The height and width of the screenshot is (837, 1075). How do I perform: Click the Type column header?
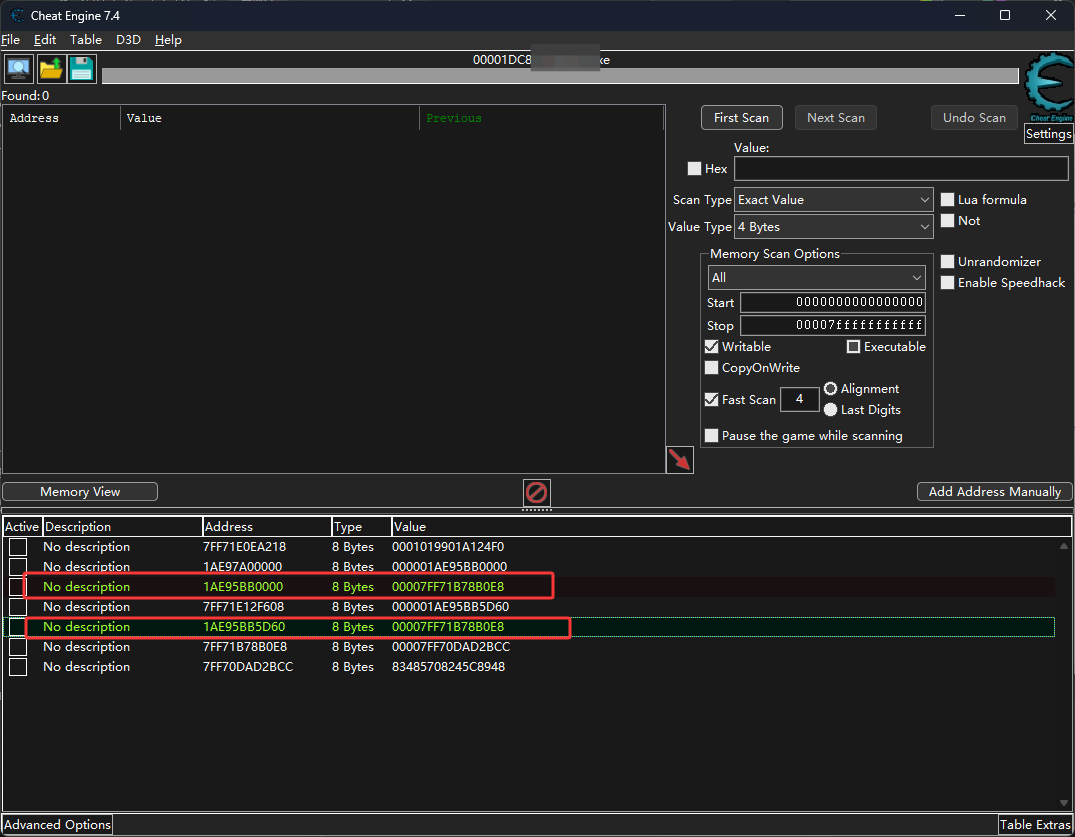click(x=361, y=526)
